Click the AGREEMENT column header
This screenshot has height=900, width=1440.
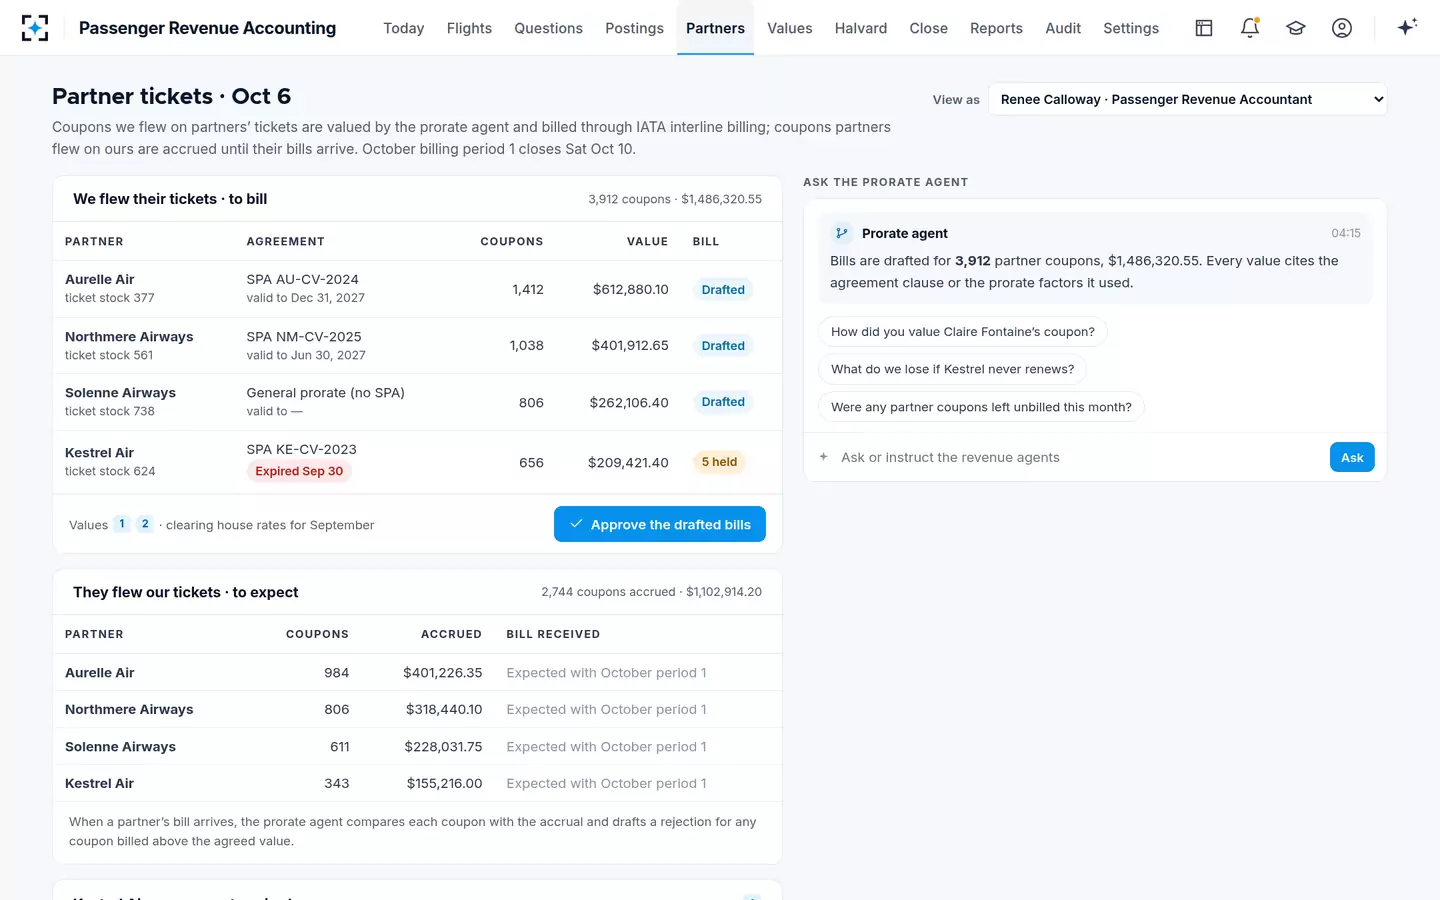(x=286, y=242)
